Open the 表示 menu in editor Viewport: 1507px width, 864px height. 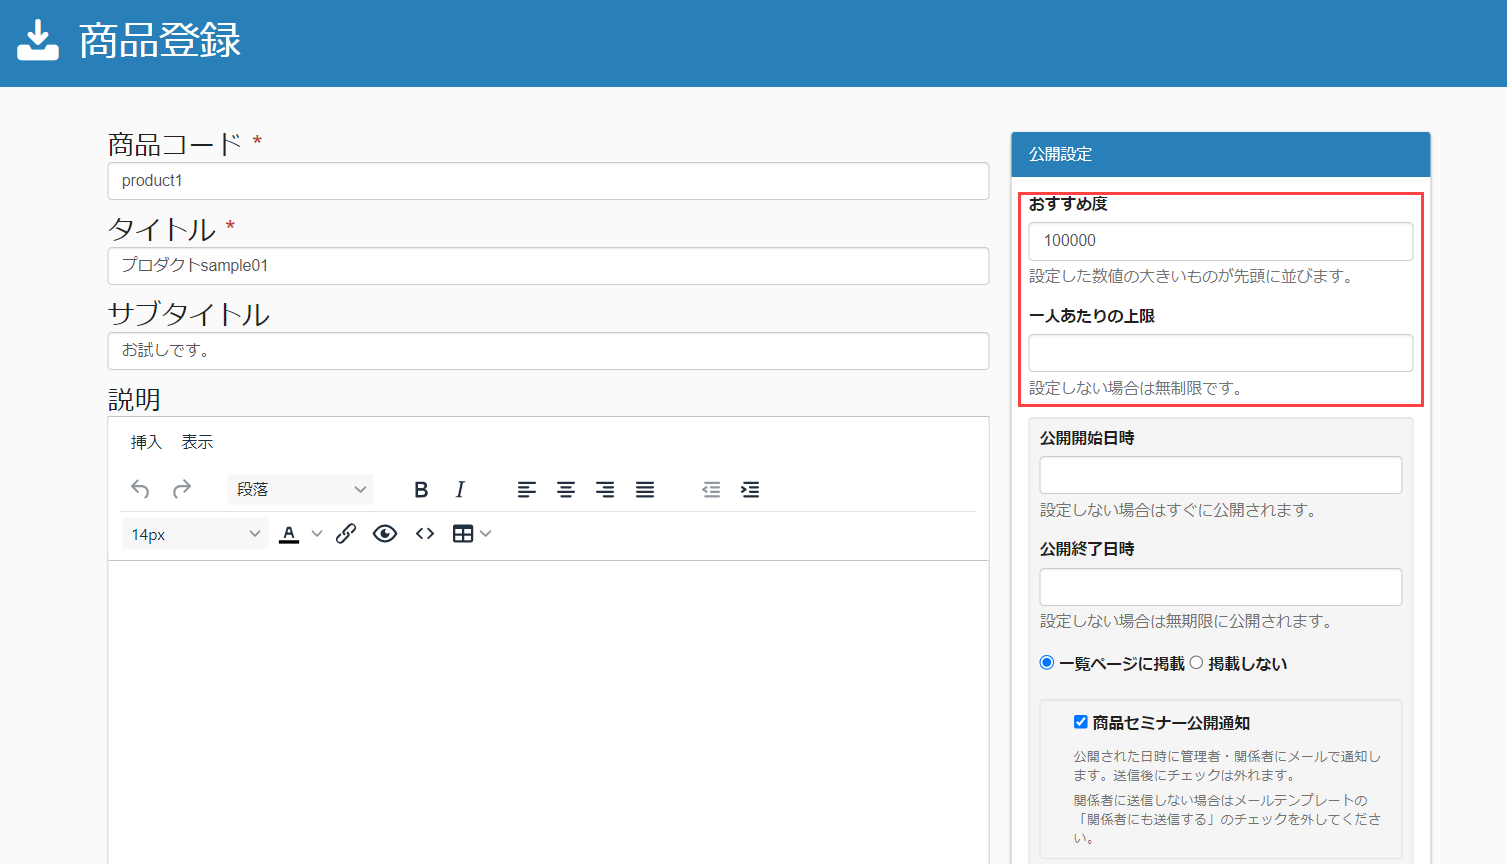[x=197, y=442]
